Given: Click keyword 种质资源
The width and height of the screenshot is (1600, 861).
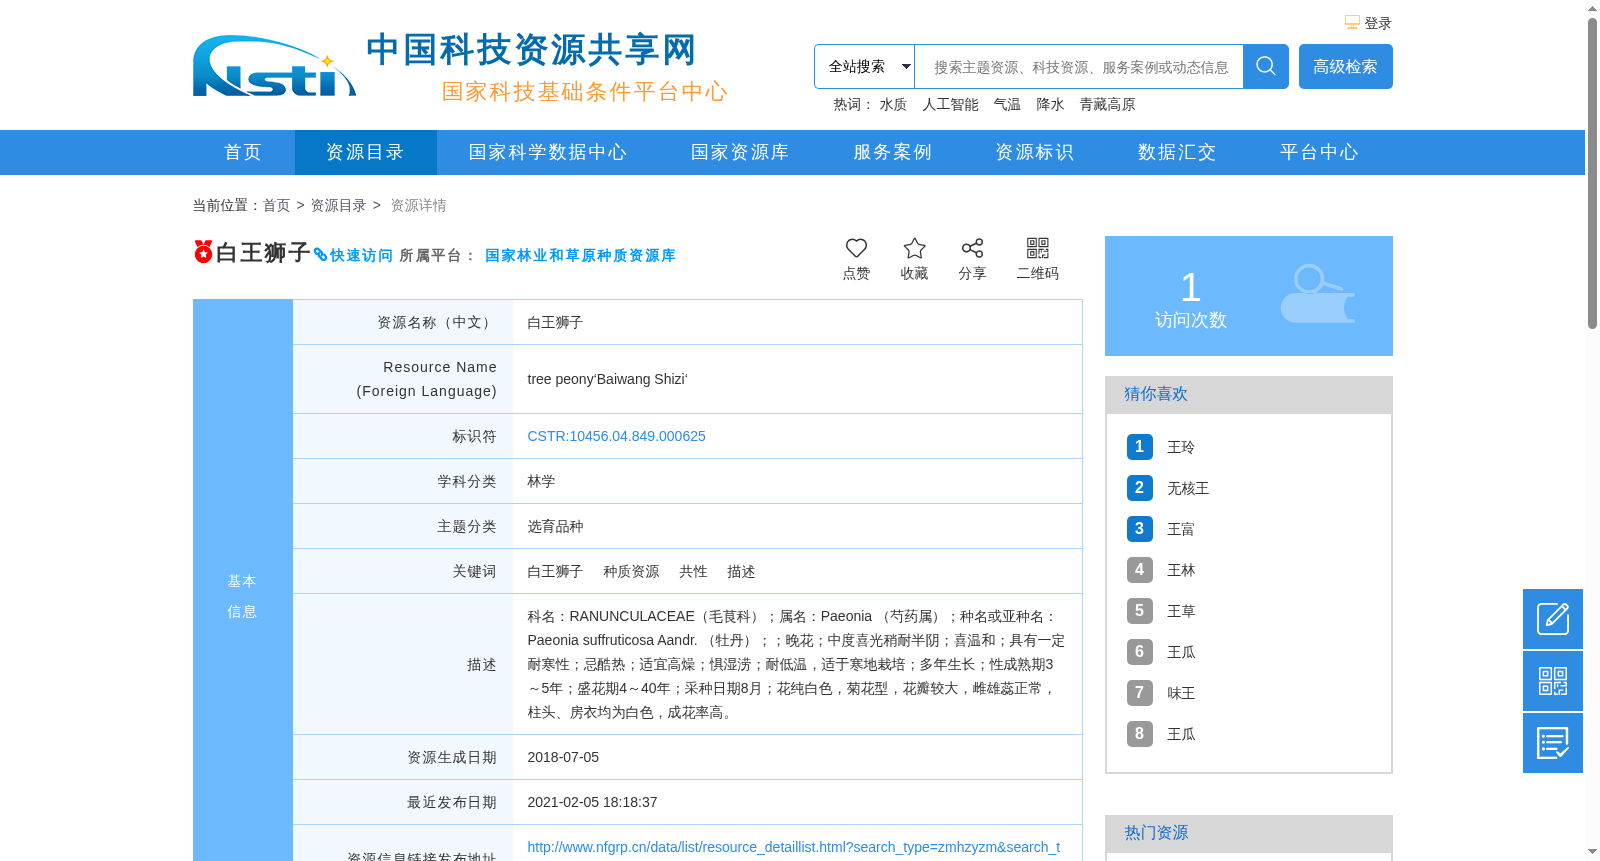Looking at the screenshot, I should click(x=631, y=571).
